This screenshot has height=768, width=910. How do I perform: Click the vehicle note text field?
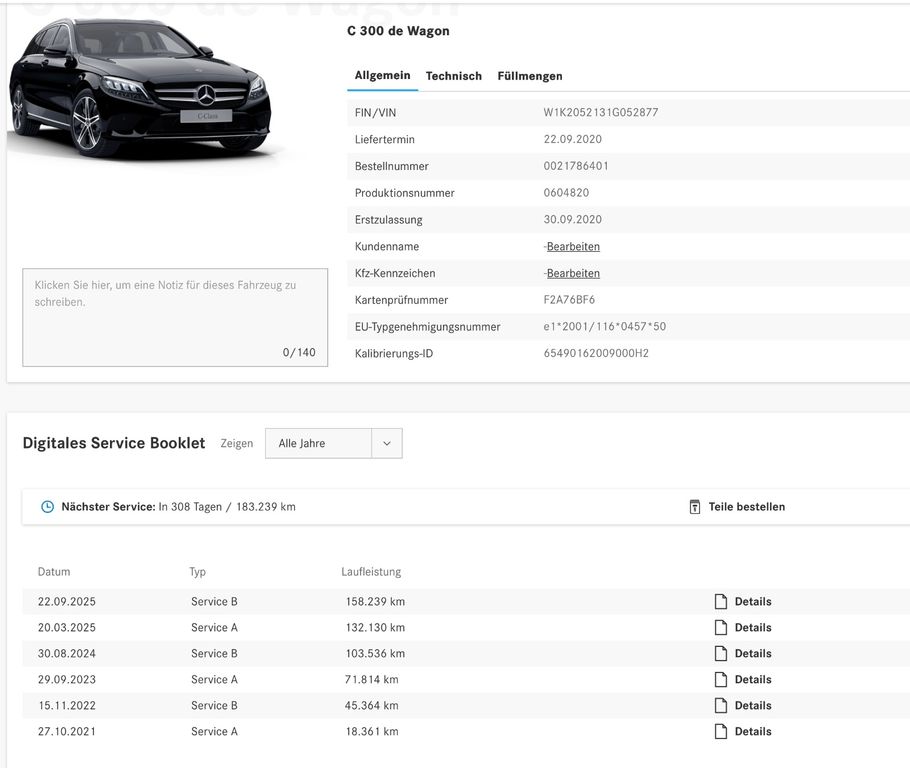[x=175, y=317]
